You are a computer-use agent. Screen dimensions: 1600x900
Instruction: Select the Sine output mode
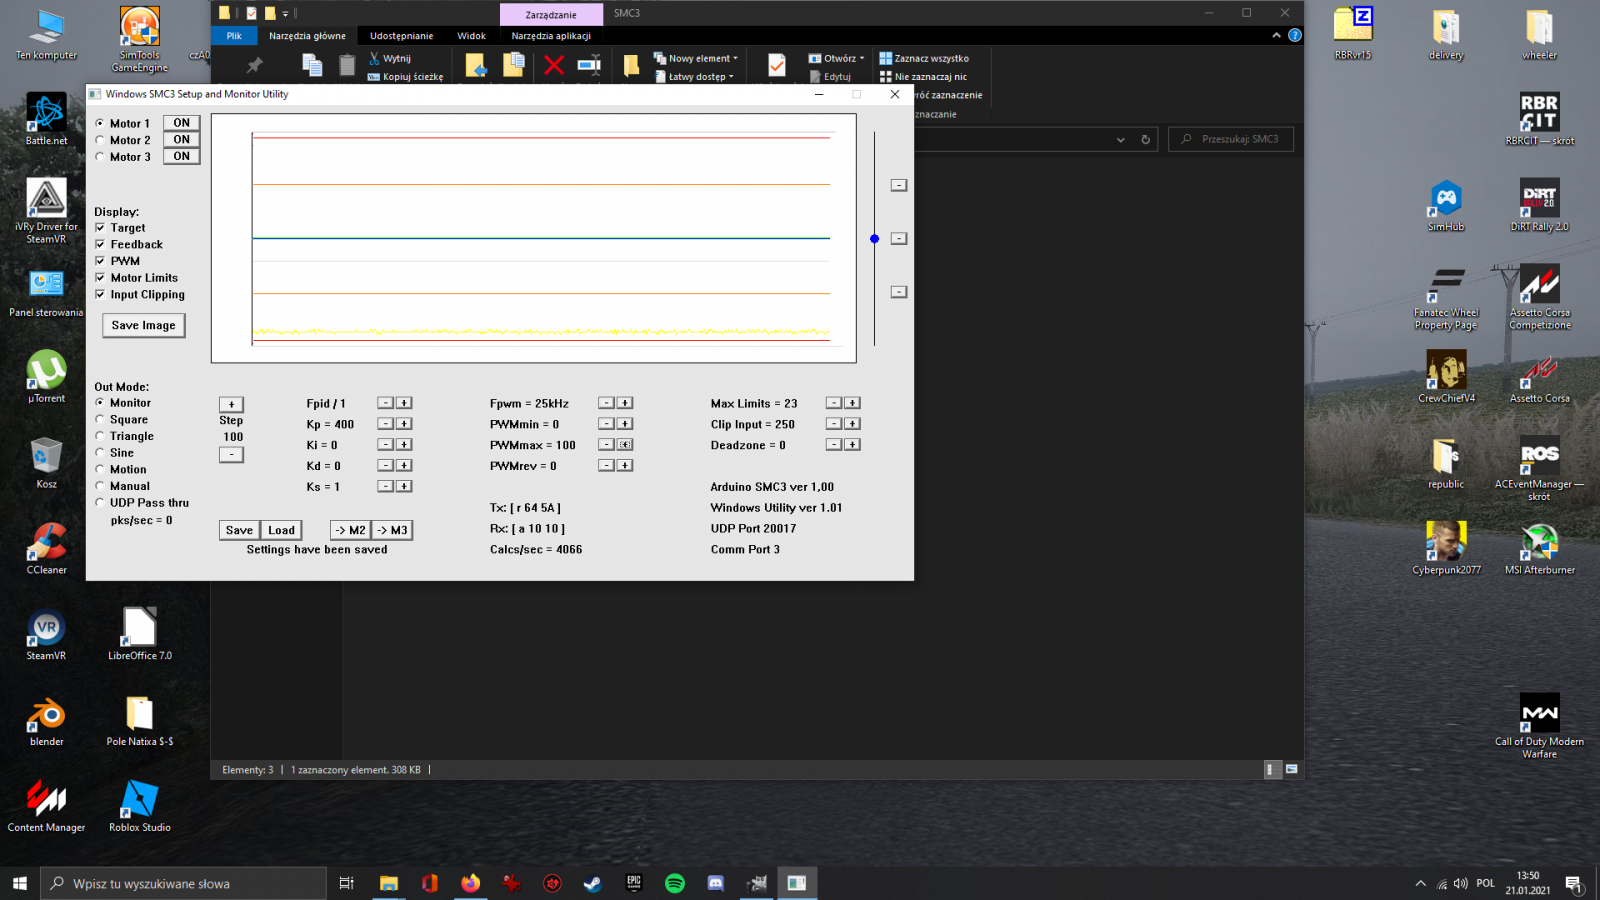(100, 453)
